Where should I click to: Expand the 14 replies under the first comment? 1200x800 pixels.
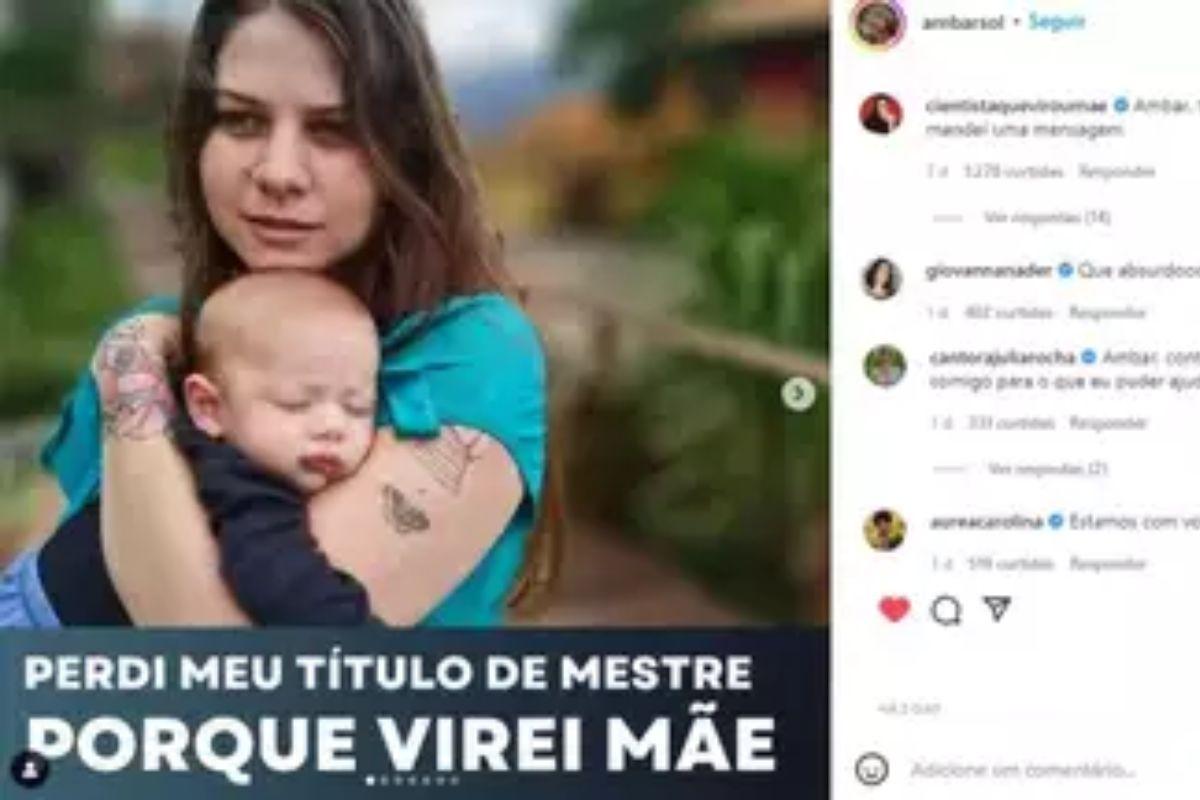pos(1033,217)
